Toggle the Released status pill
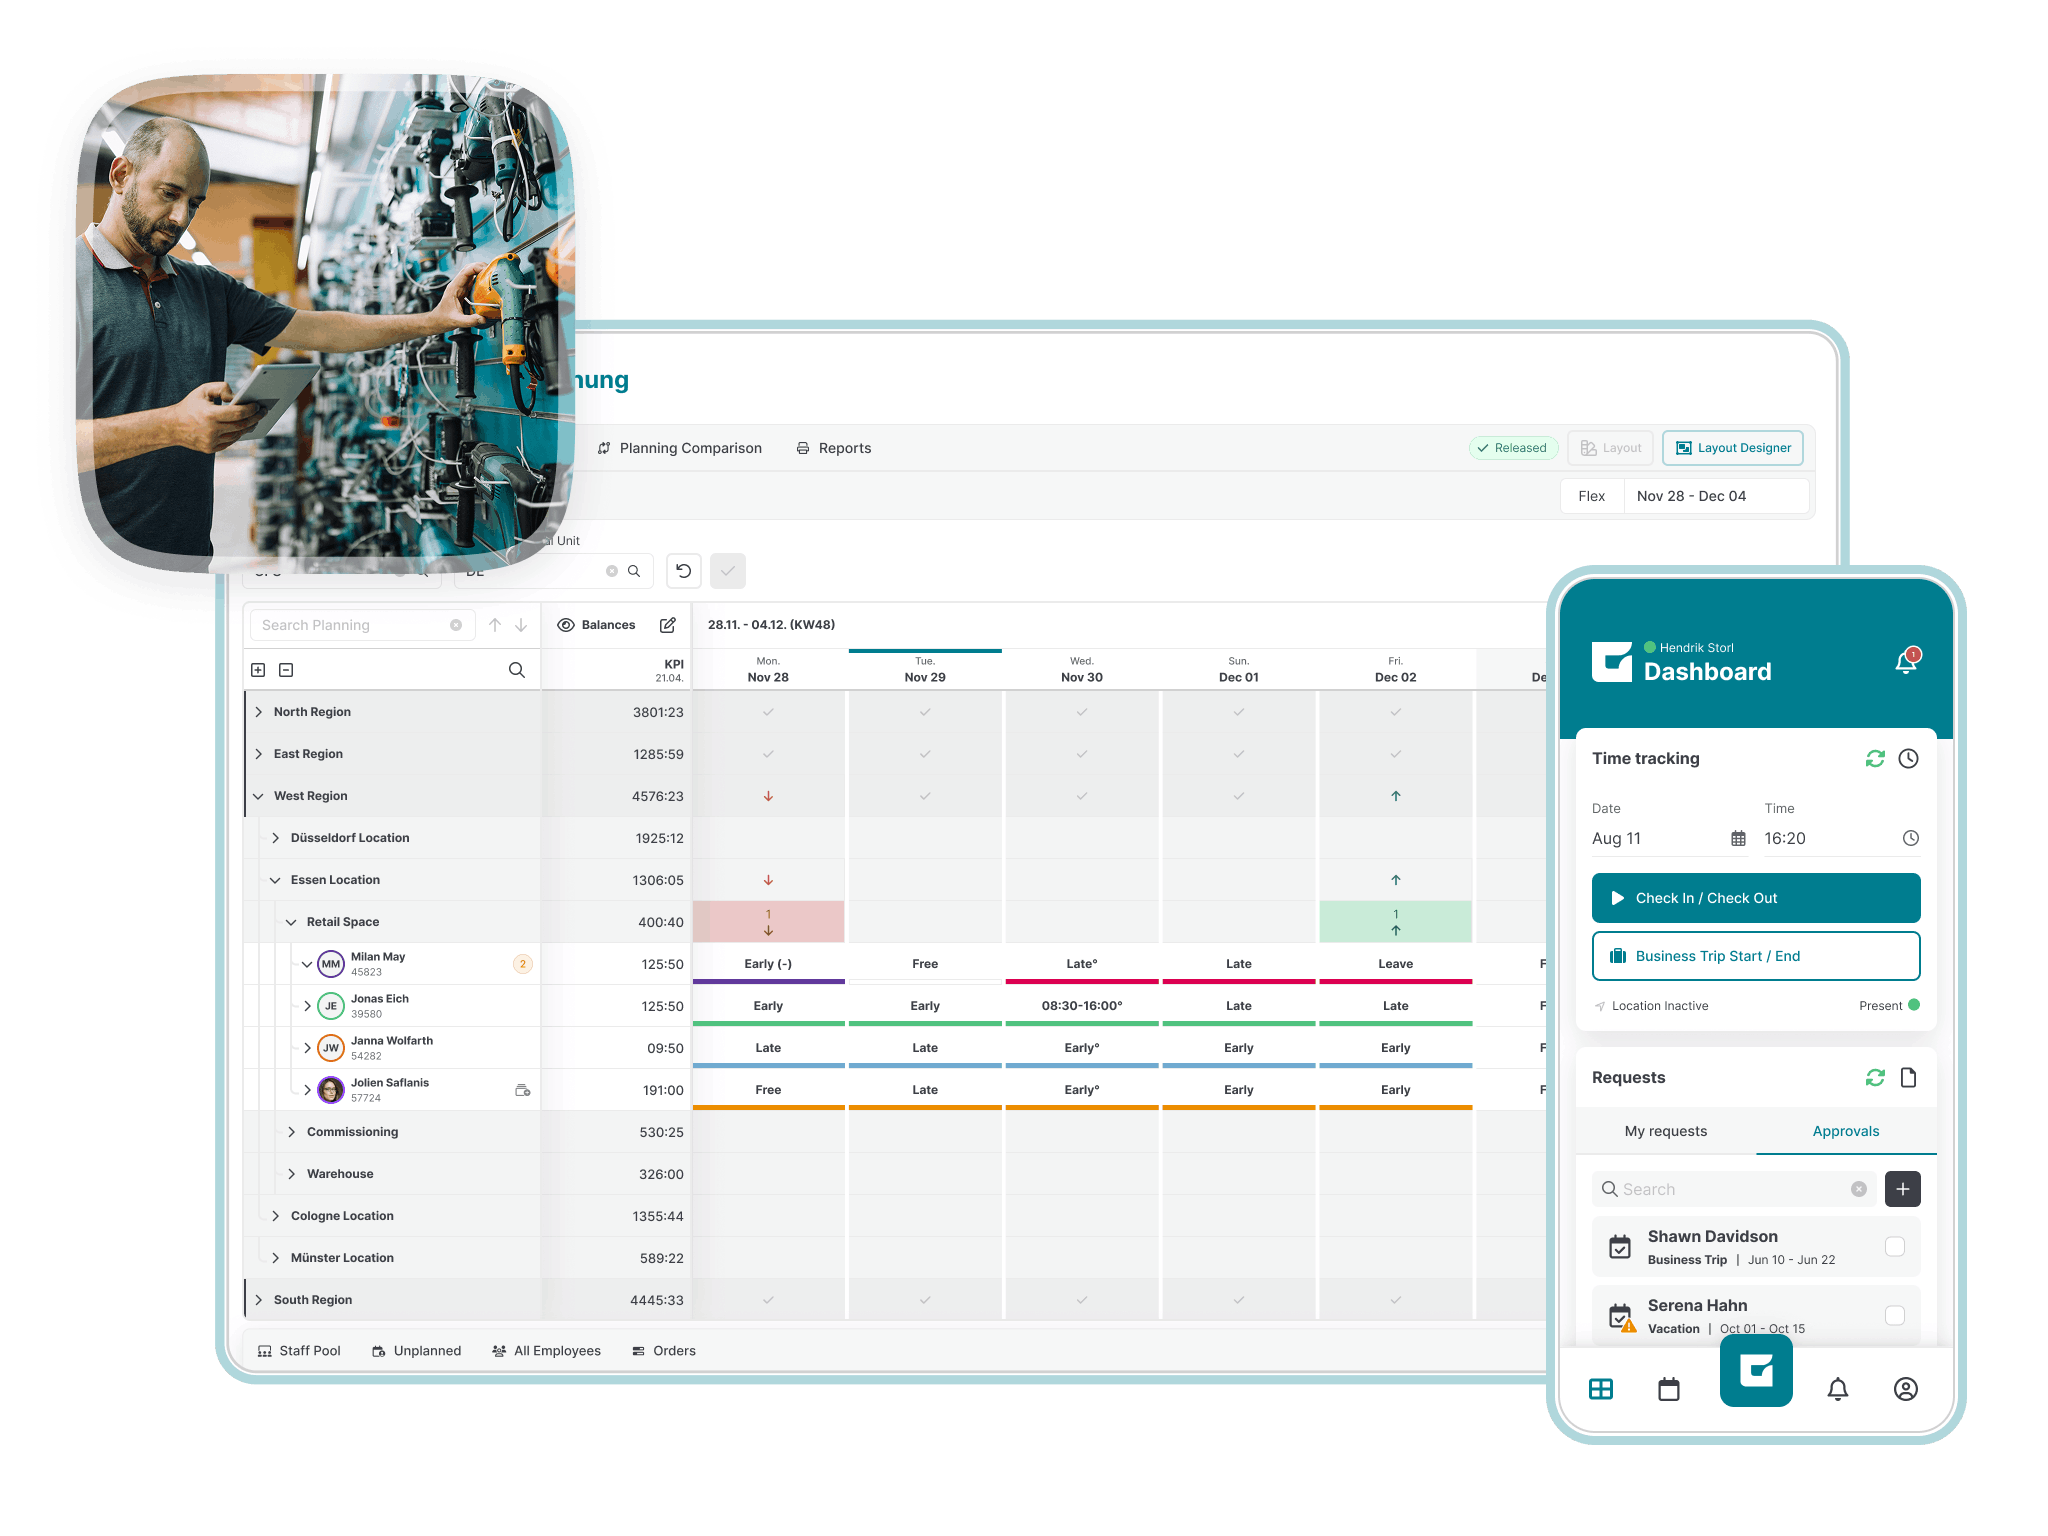Screen dimensions: 2048x1536 pyautogui.click(x=1514, y=447)
